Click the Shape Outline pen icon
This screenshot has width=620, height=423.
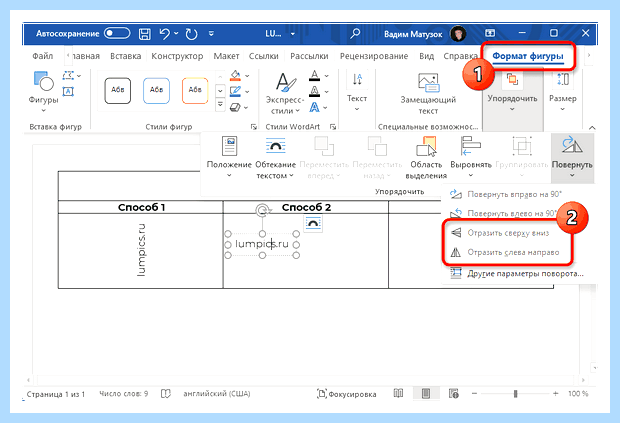coord(235,91)
